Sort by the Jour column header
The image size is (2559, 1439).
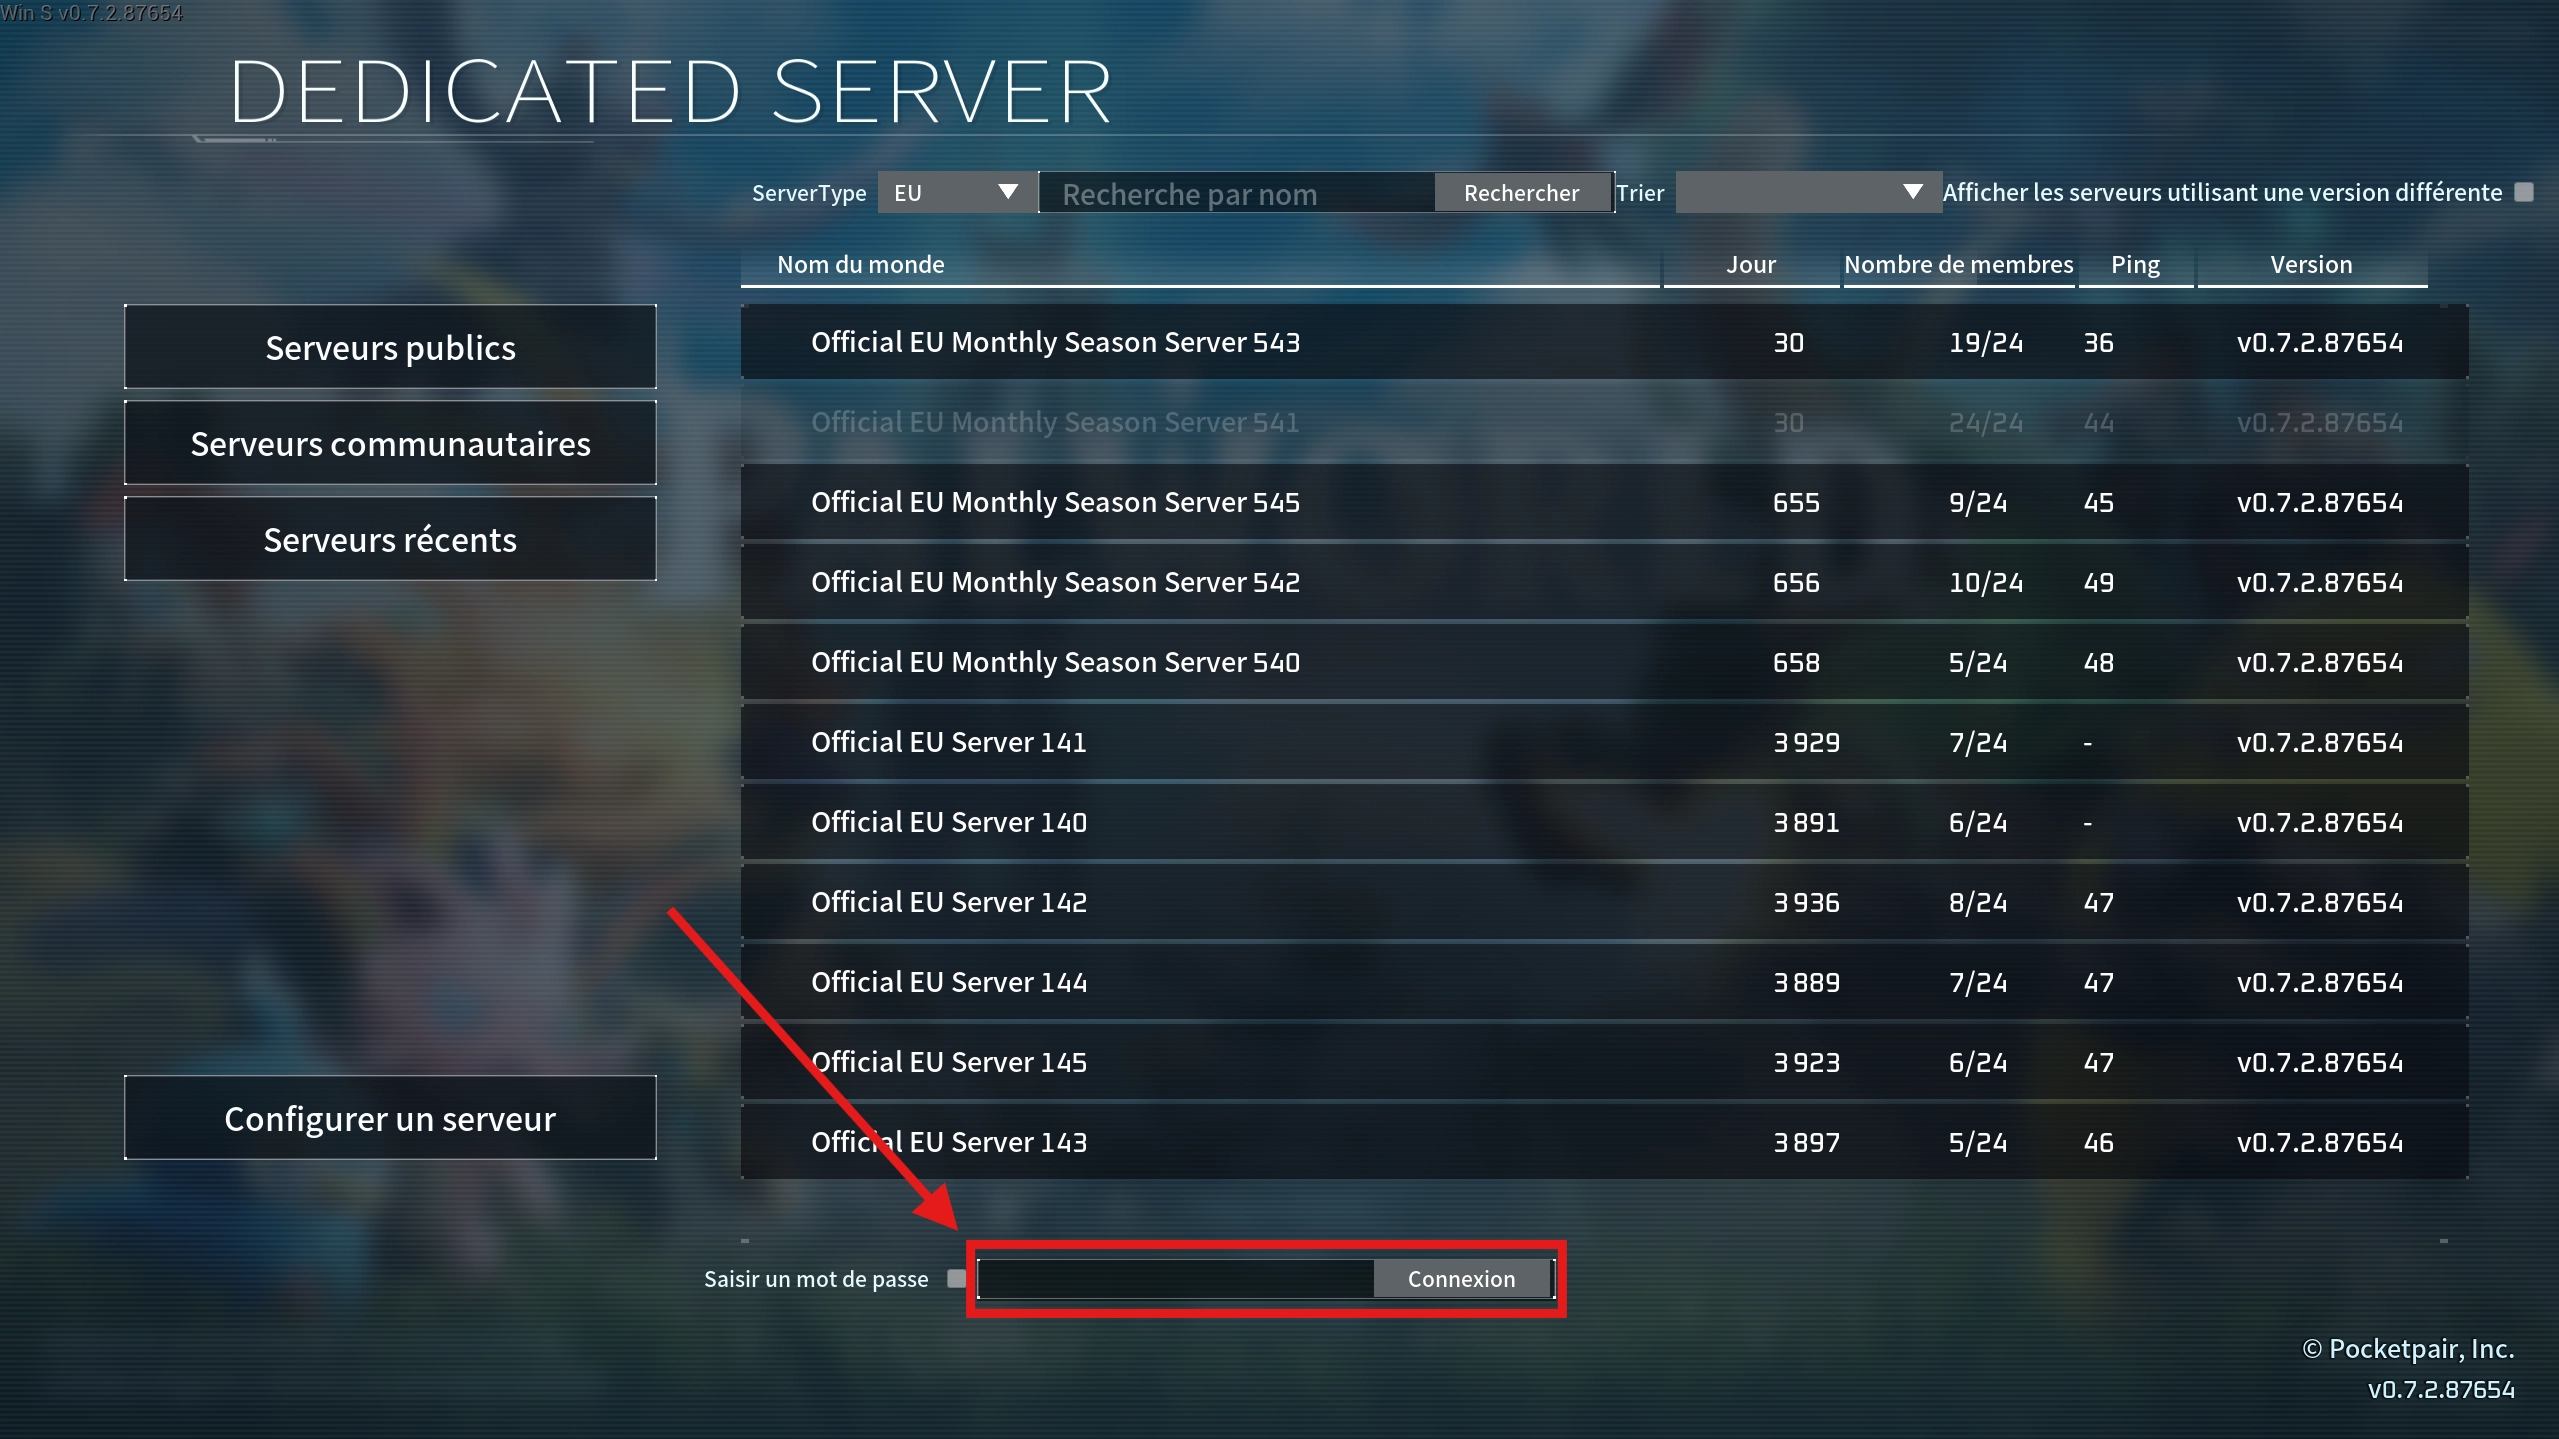(x=1751, y=264)
